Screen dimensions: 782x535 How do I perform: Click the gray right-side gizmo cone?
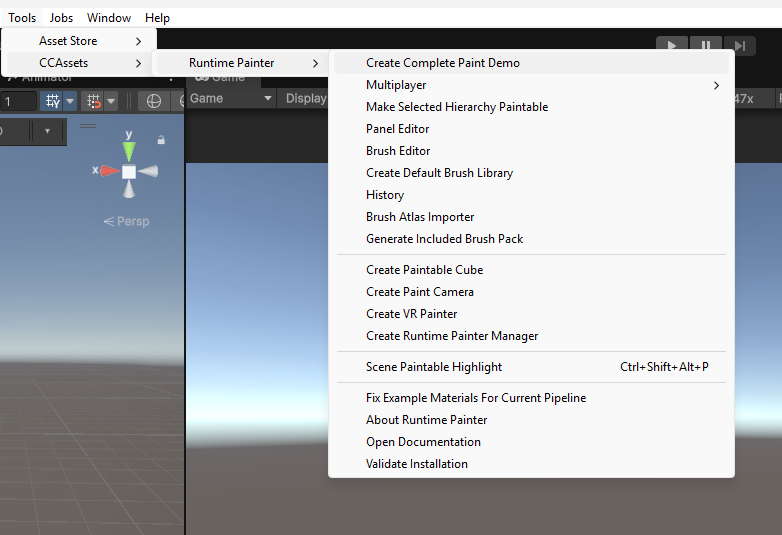(148, 172)
